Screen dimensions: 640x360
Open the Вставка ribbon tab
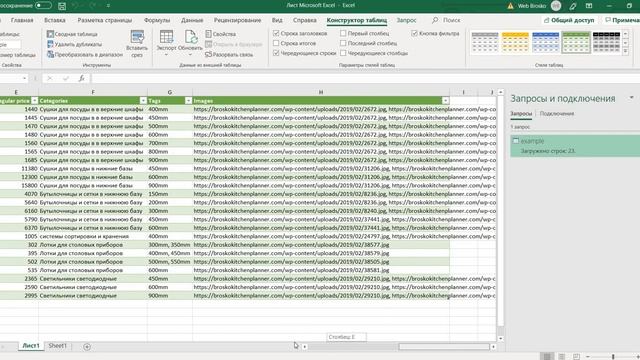55,20
